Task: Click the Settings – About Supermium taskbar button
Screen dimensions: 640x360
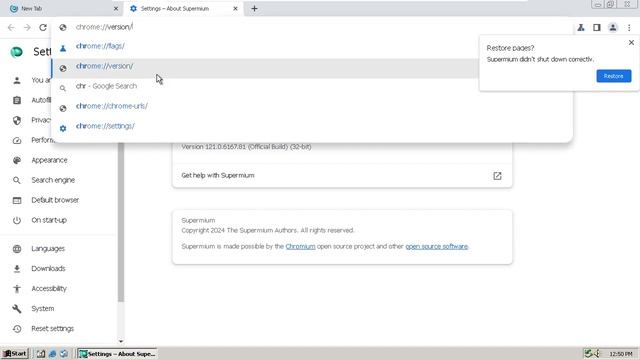Action: click(x=117, y=353)
